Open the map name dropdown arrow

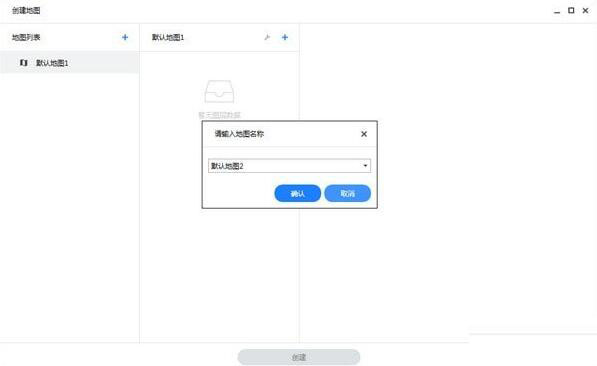tap(365, 166)
